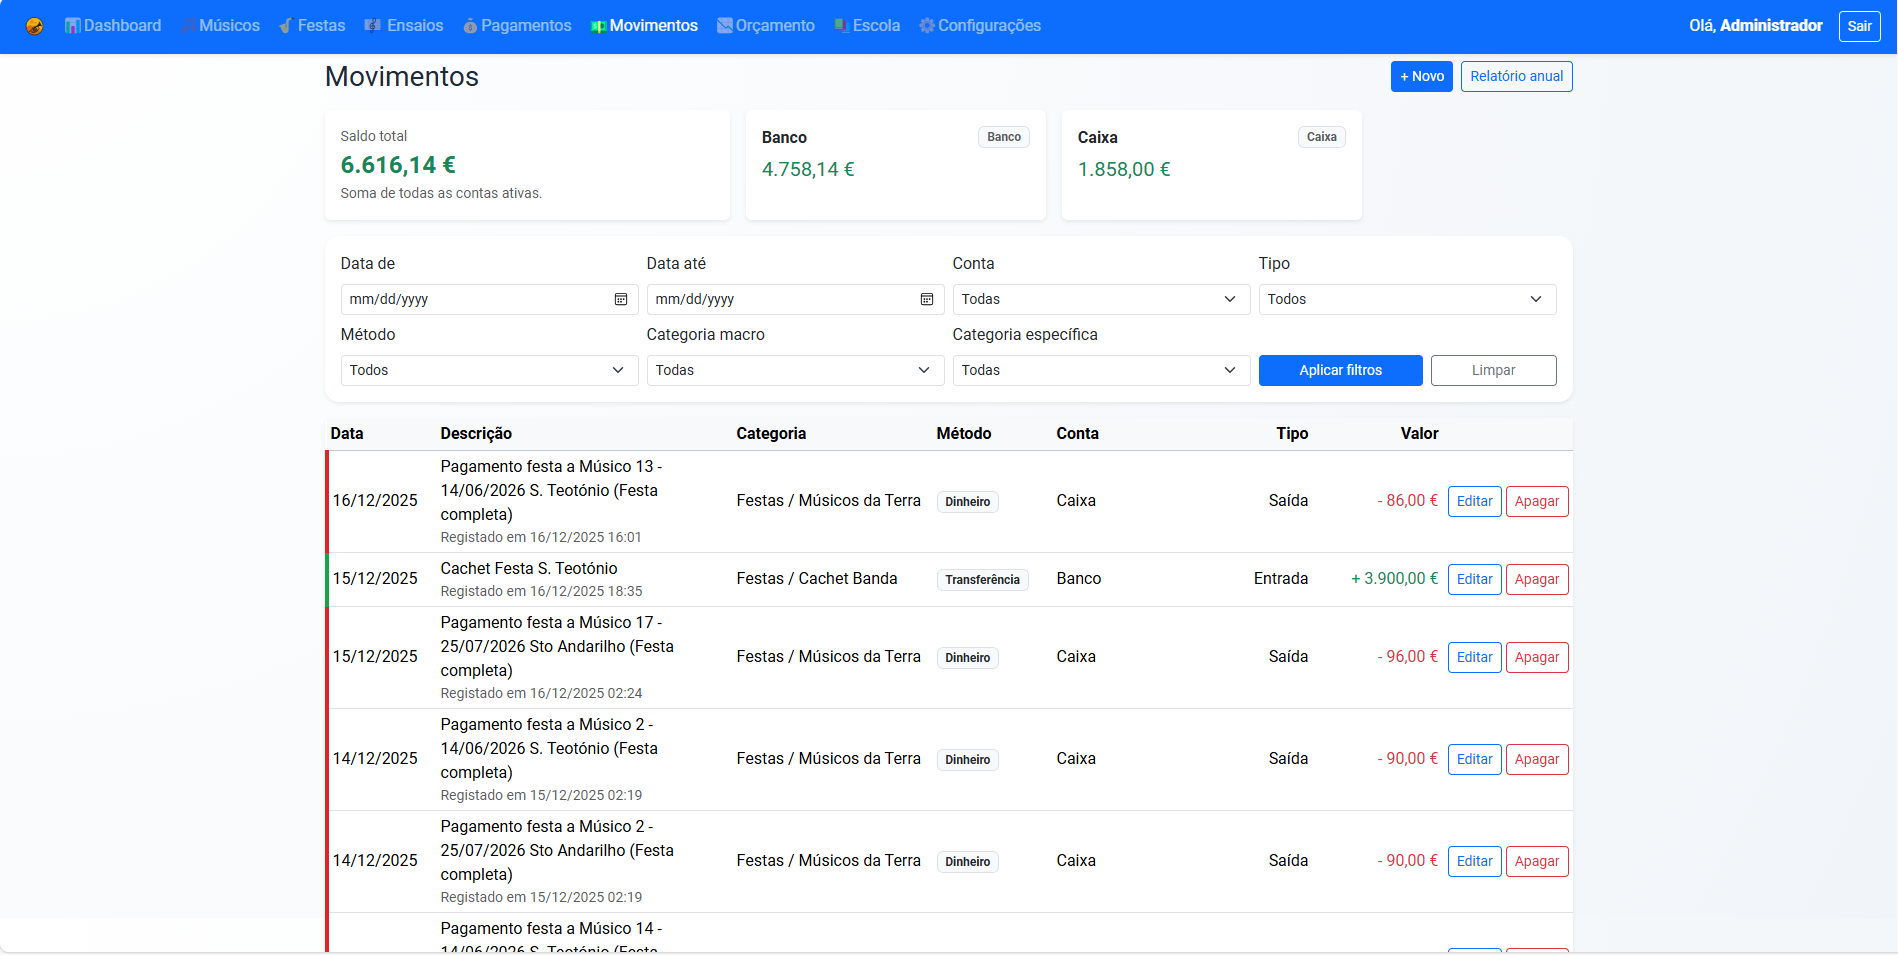Viewport: 1898px width, 955px height.
Task: Click Apagar for Cachet Festa S. Teotónio
Action: click(1536, 579)
